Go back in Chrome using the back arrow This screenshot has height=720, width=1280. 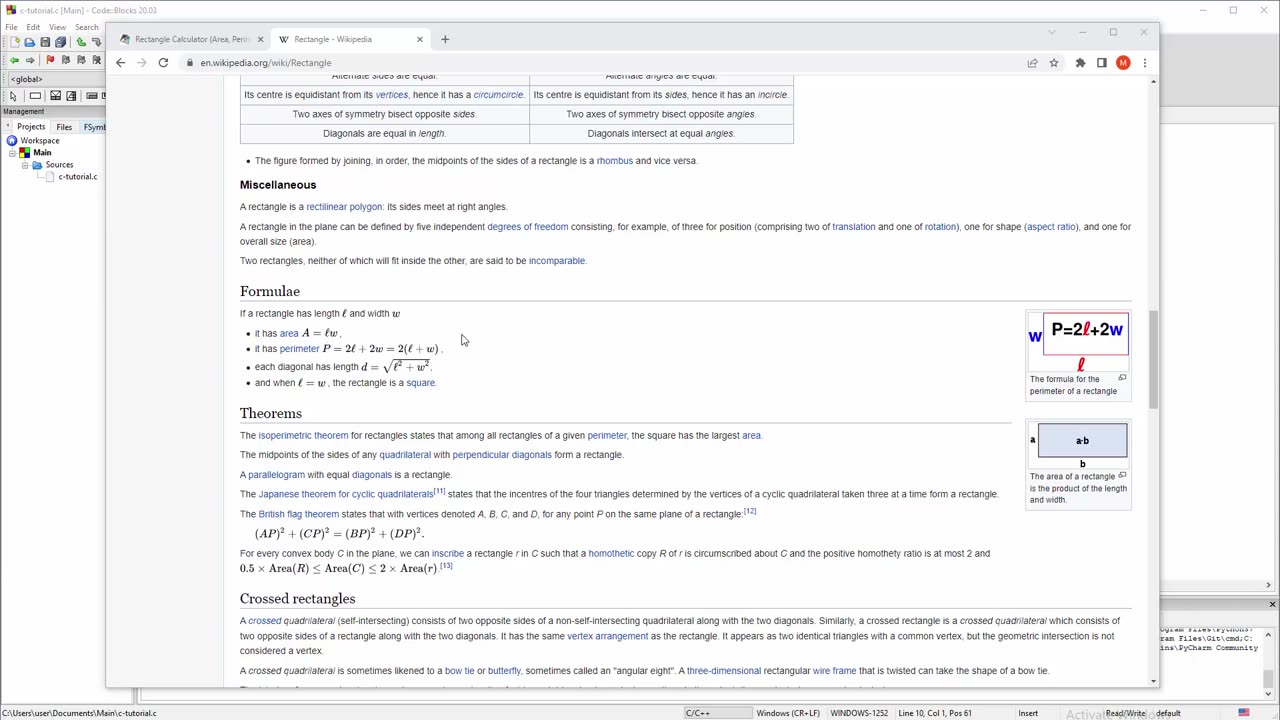[121, 63]
